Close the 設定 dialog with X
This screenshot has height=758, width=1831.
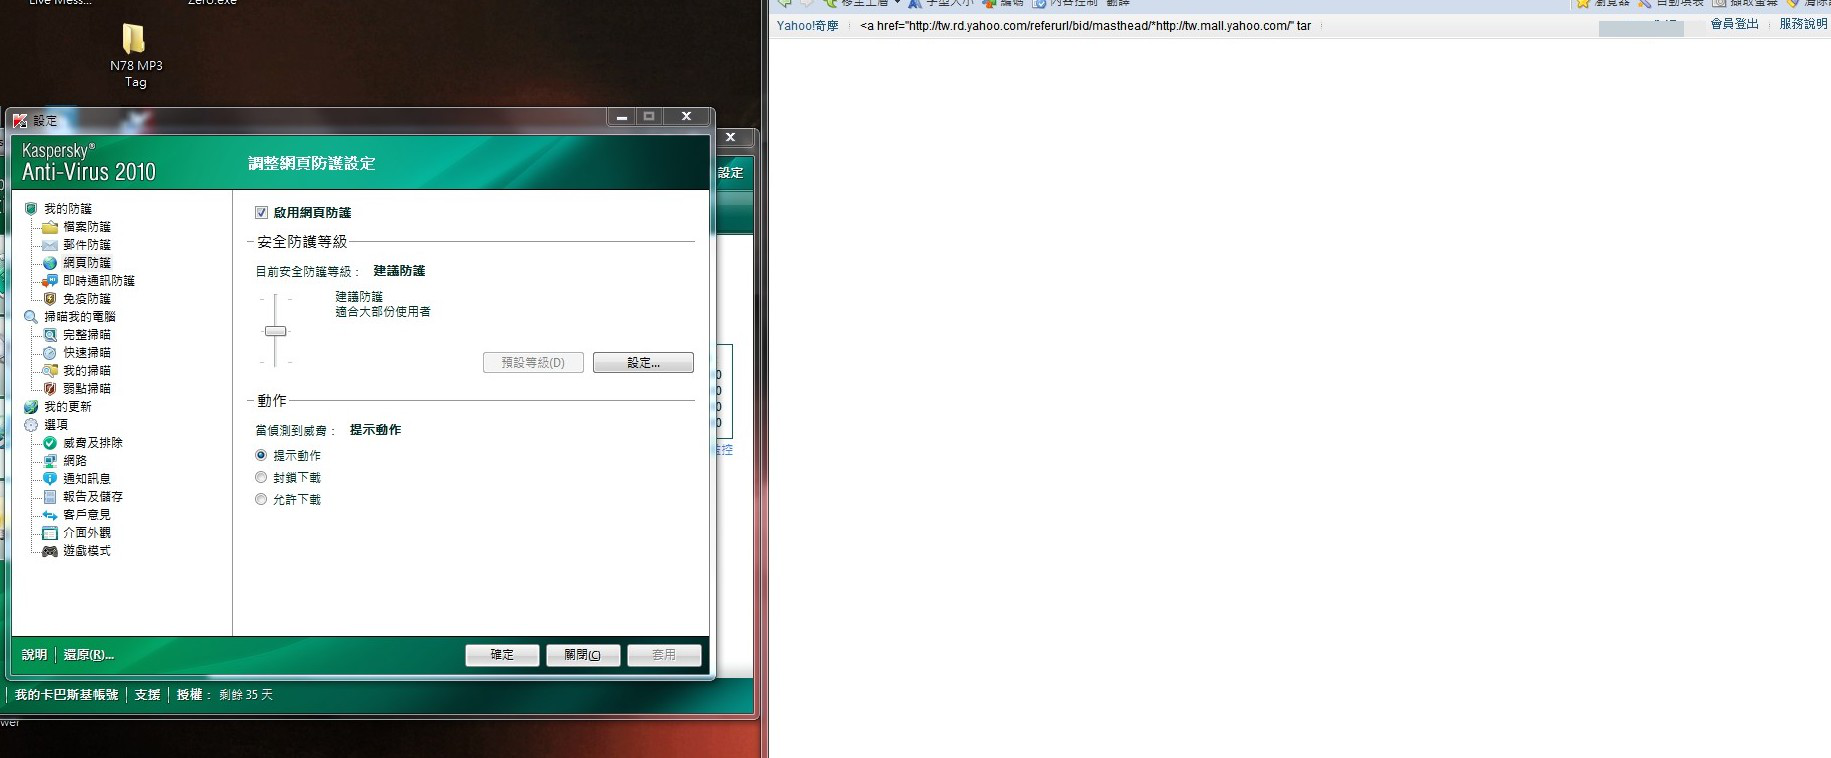(x=686, y=117)
